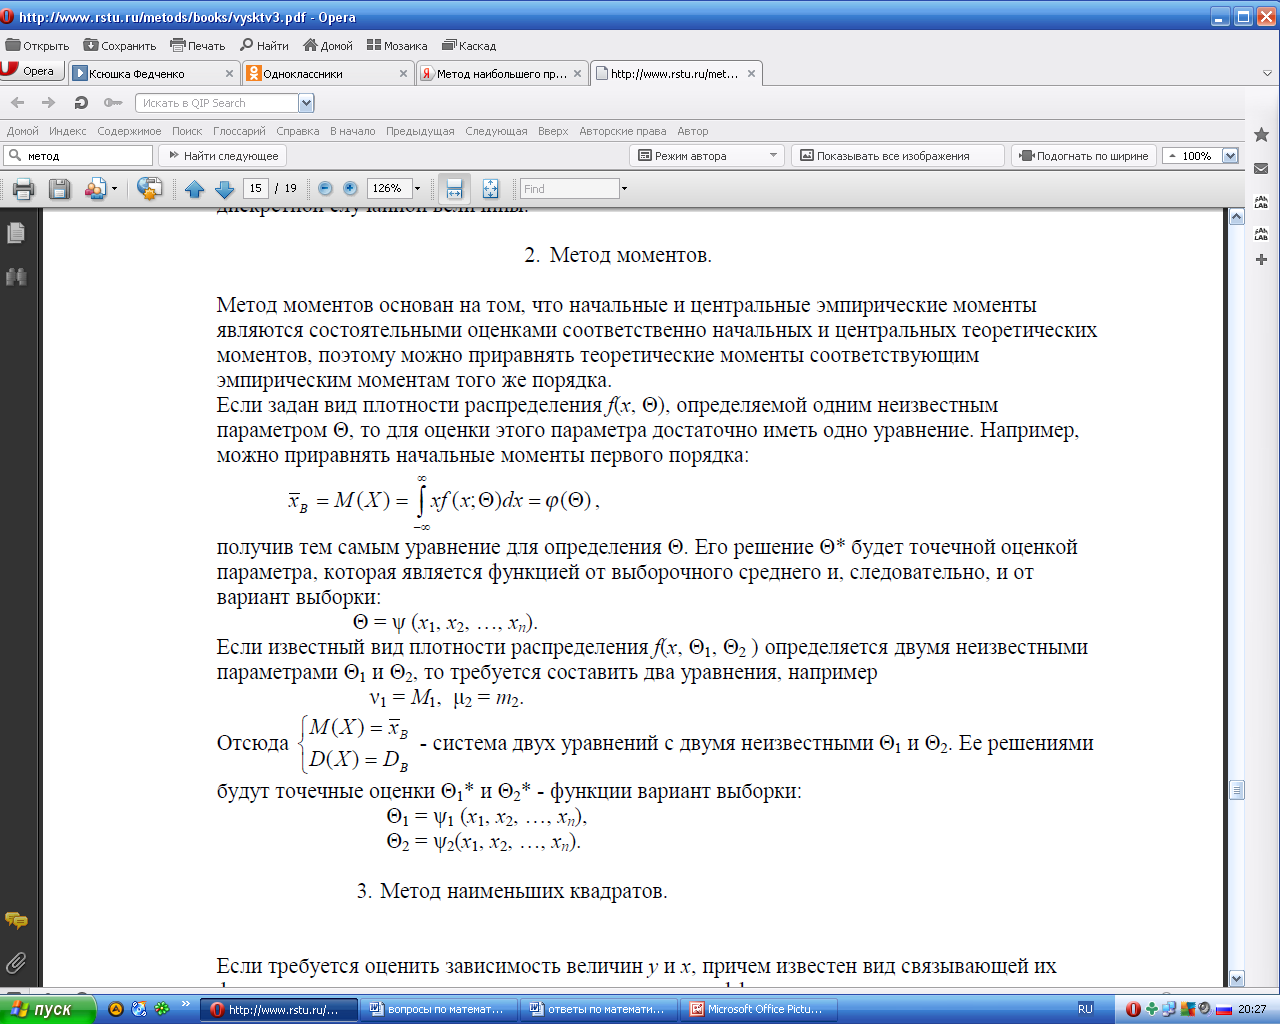Click the globe stamp icon in PDF toolbar
Screen dimensions: 1280x1024
click(149, 189)
